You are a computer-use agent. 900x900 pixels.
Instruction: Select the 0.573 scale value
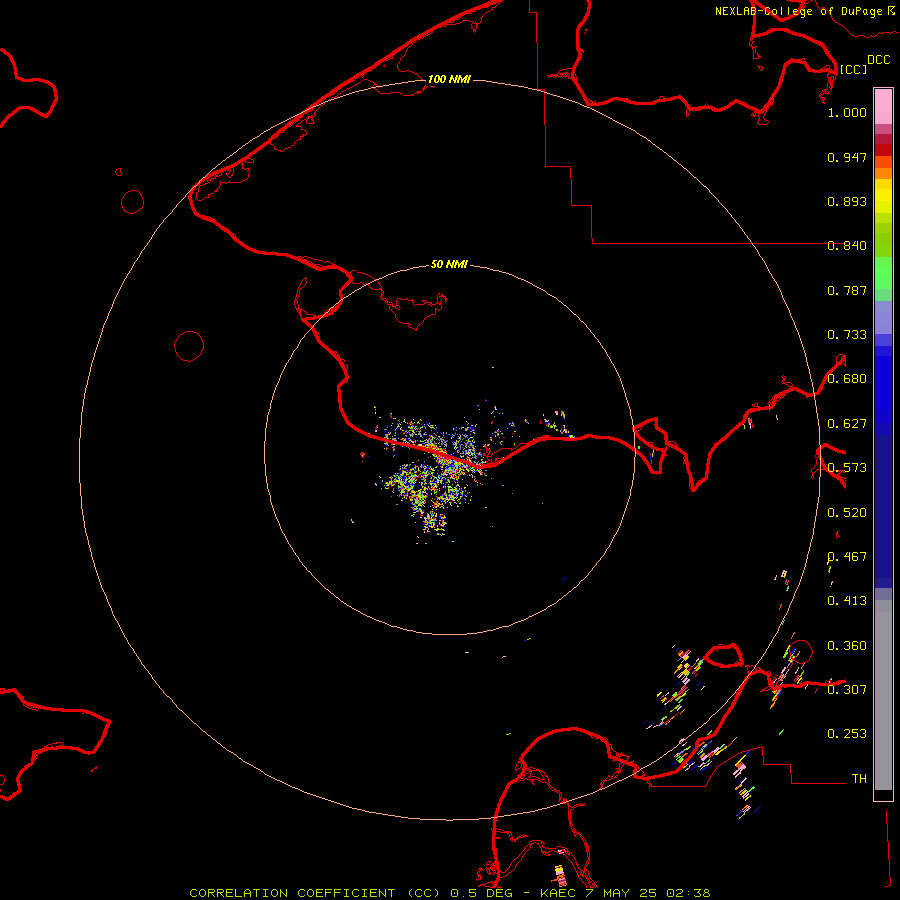[x=847, y=468]
